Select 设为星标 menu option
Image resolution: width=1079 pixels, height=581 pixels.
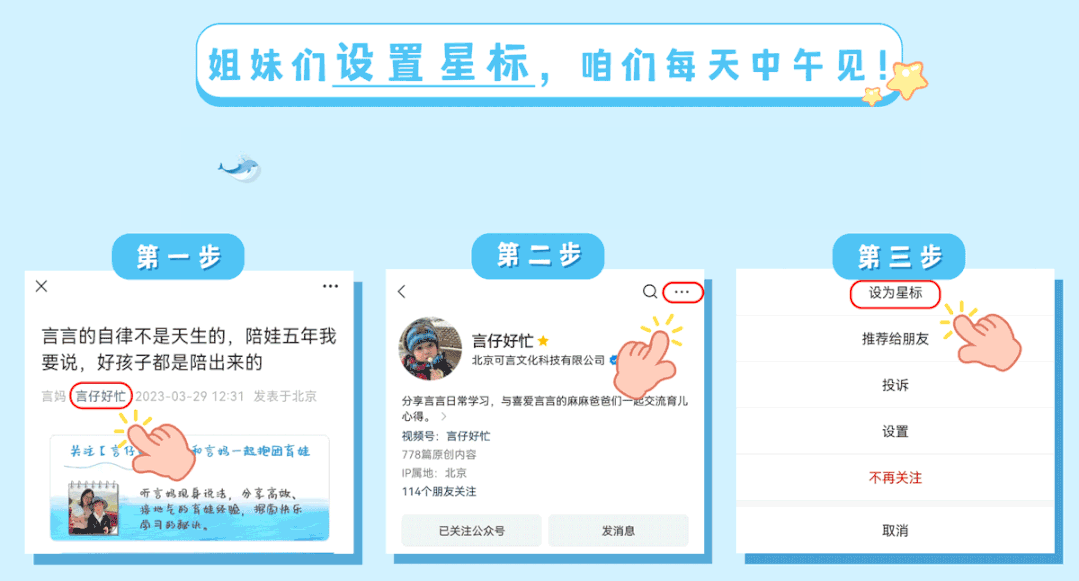(x=895, y=293)
